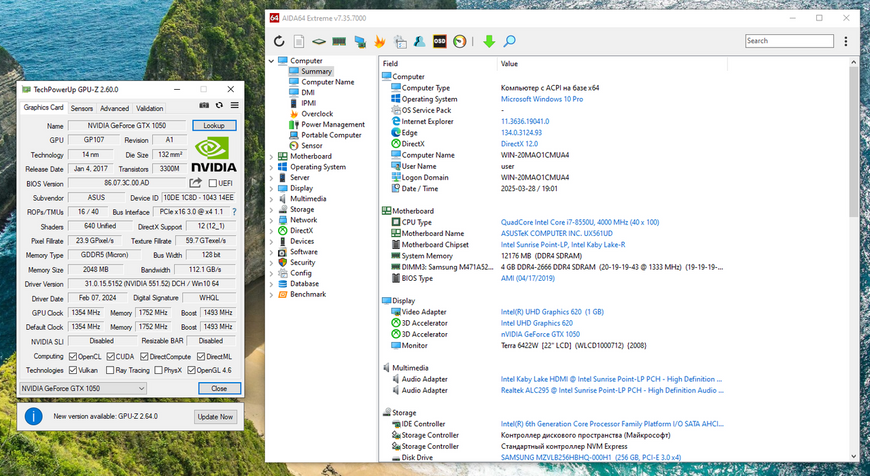
Task: Click the Lookup button in GPU-Z
Action: click(214, 125)
